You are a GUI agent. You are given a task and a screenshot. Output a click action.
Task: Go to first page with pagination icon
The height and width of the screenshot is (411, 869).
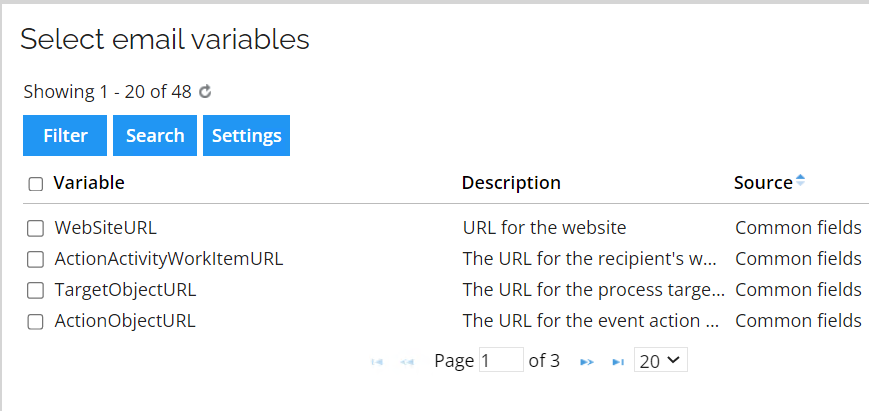(x=377, y=362)
